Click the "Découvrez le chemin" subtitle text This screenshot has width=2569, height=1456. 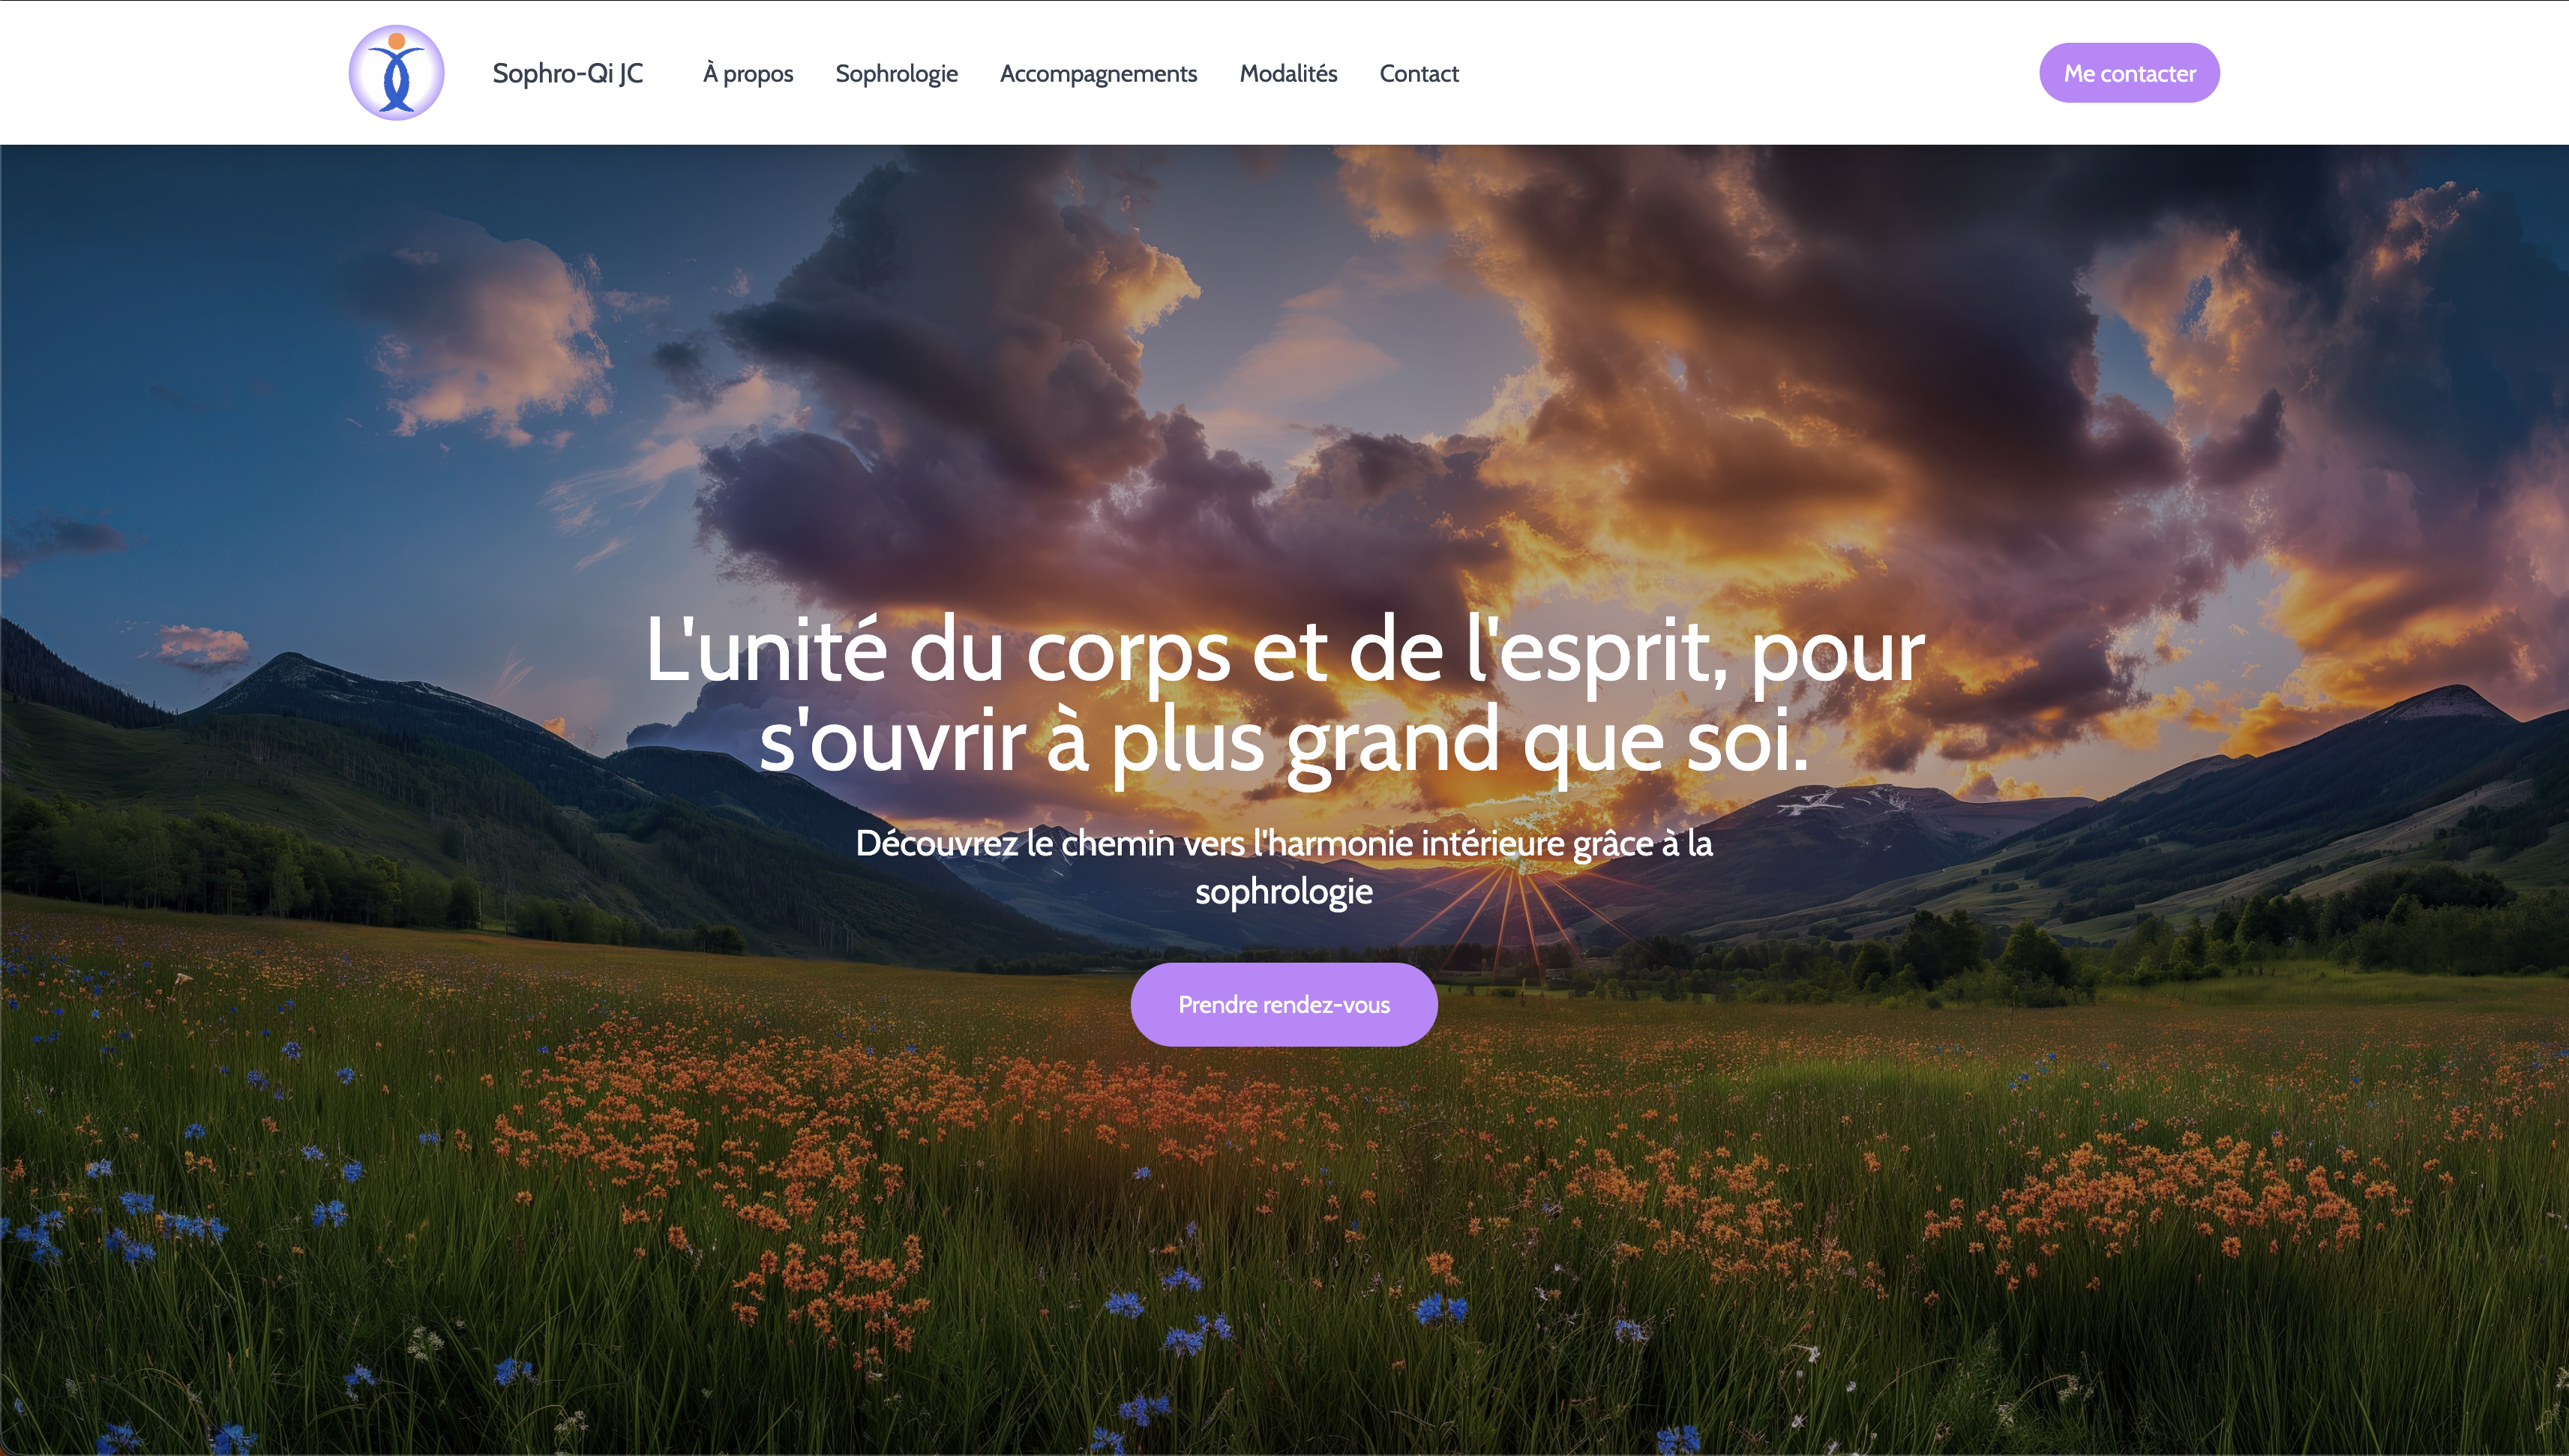pyautogui.click(x=1284, y=867)
